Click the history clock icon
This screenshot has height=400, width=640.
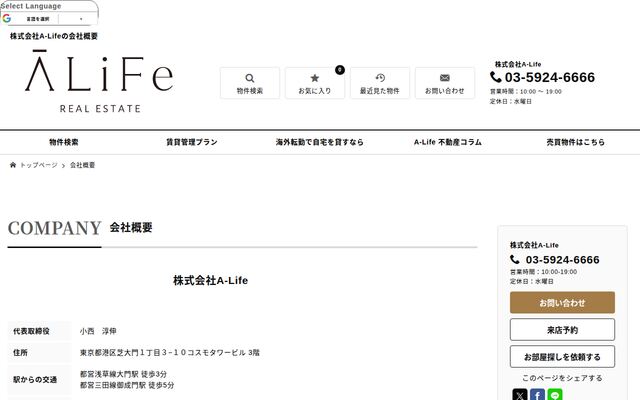pyautogui.click(x=380, y=78)
